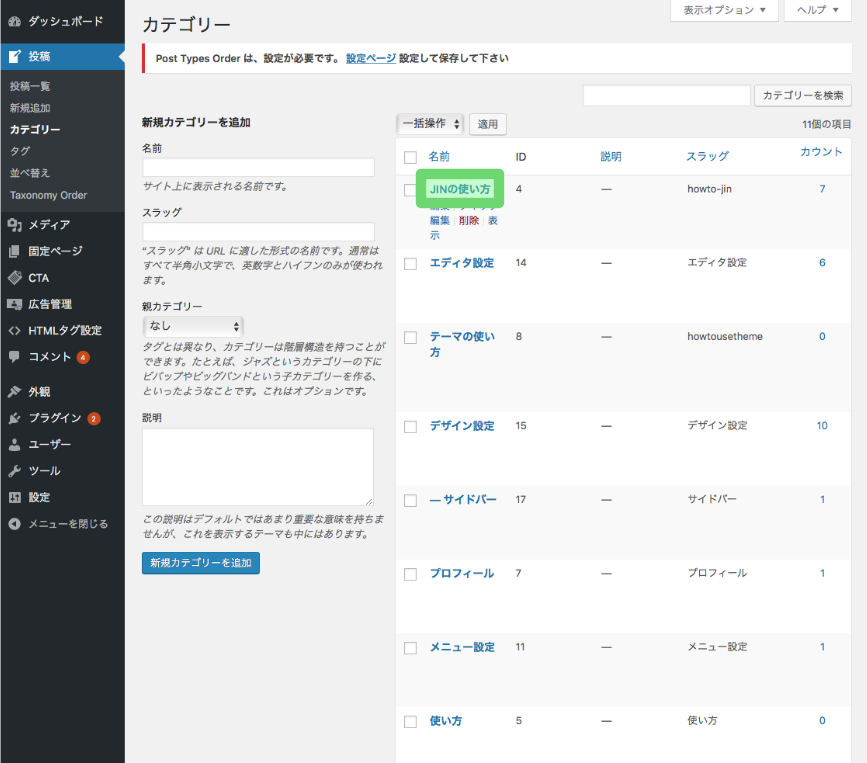Open 投稿一覧 submenu item
867x763 pixels.
(x=30, y=86)
